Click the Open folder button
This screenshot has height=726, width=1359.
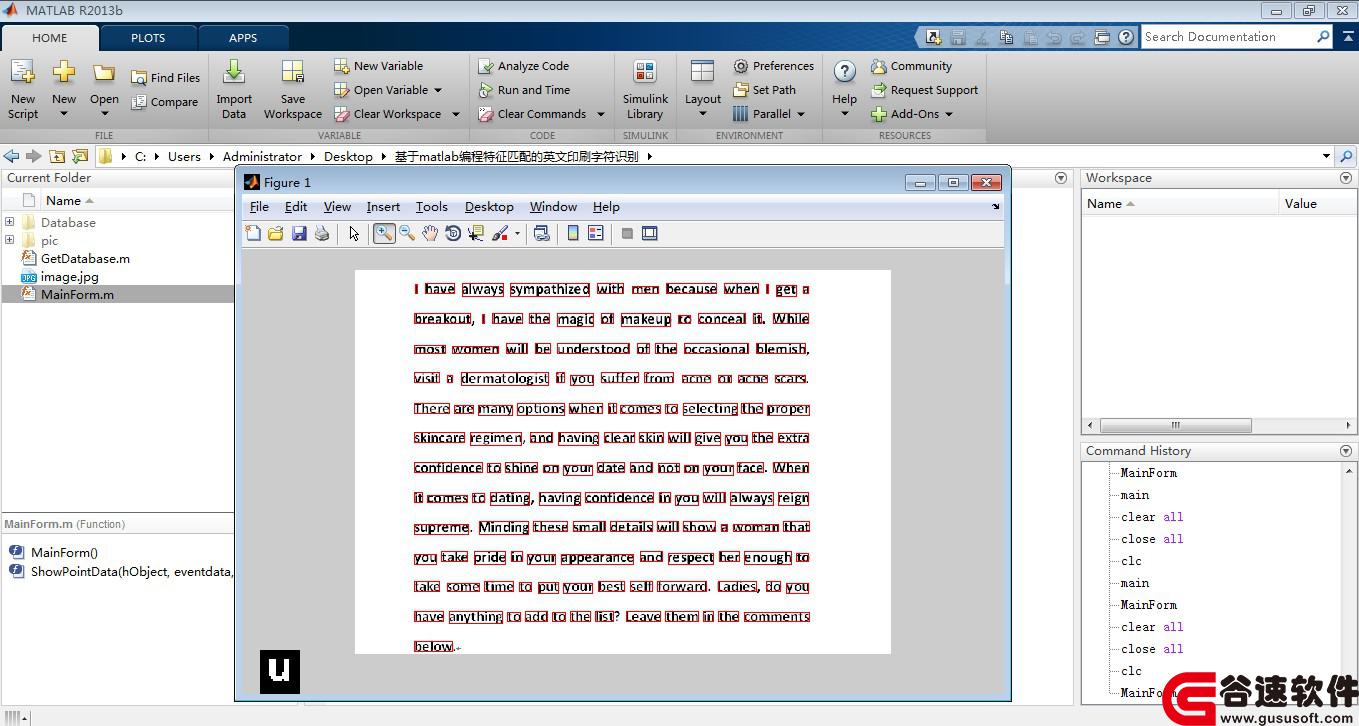[x=104, y=89]
